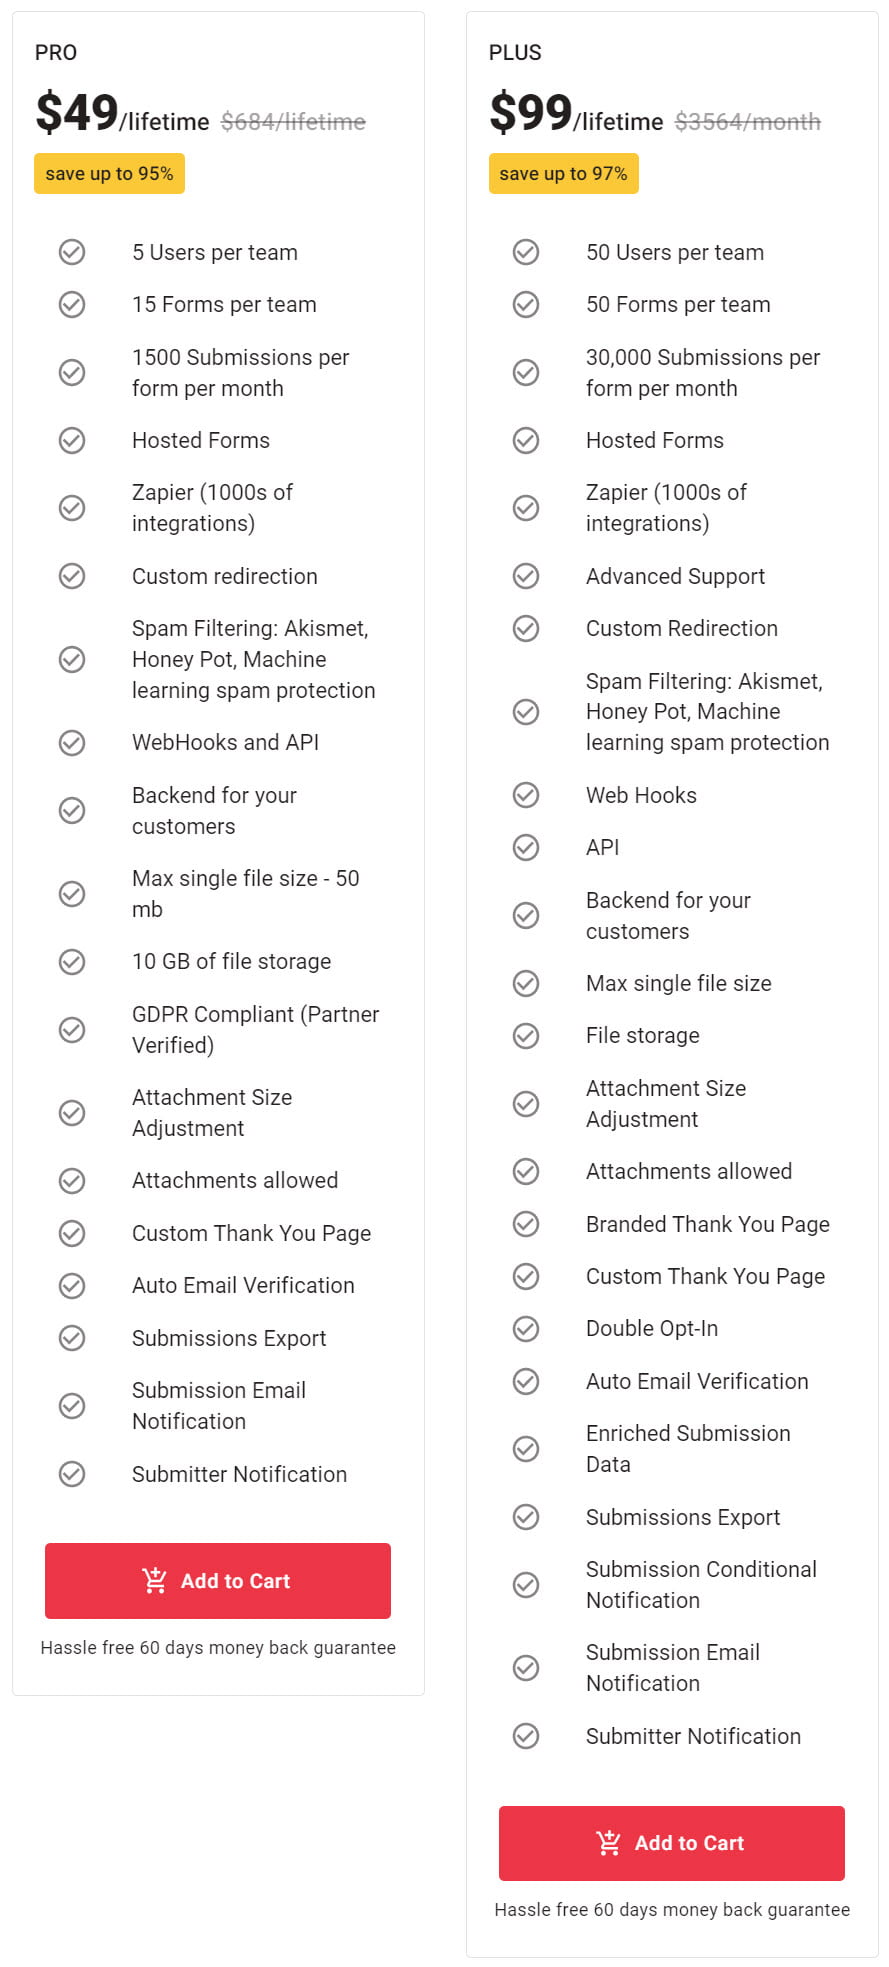Click the checkmark next to Spam Filtering in PRO
Image resolution: width=889 pixels, height=1967 pixels.
point(71,659)
